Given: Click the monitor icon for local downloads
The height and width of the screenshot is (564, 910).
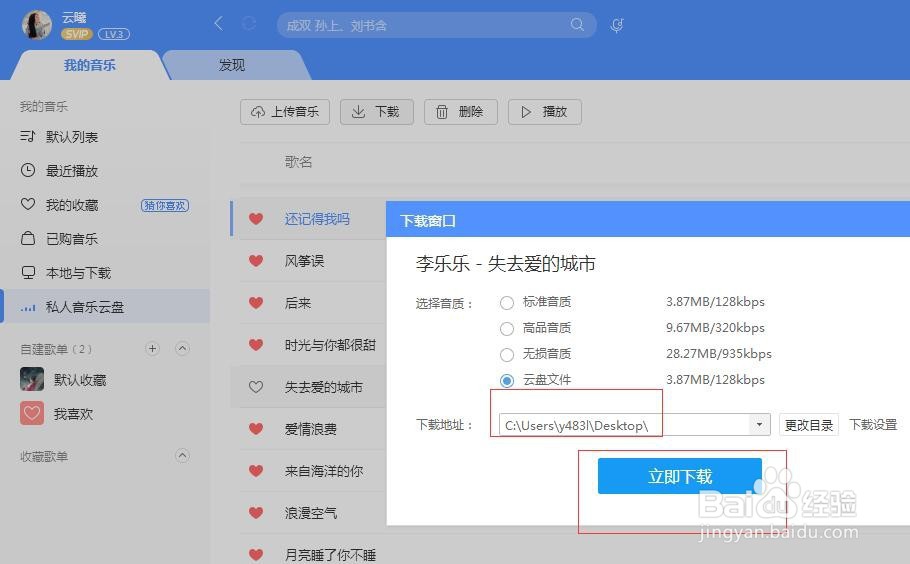Looking at the screenshot, I should [x=28, y=272].
